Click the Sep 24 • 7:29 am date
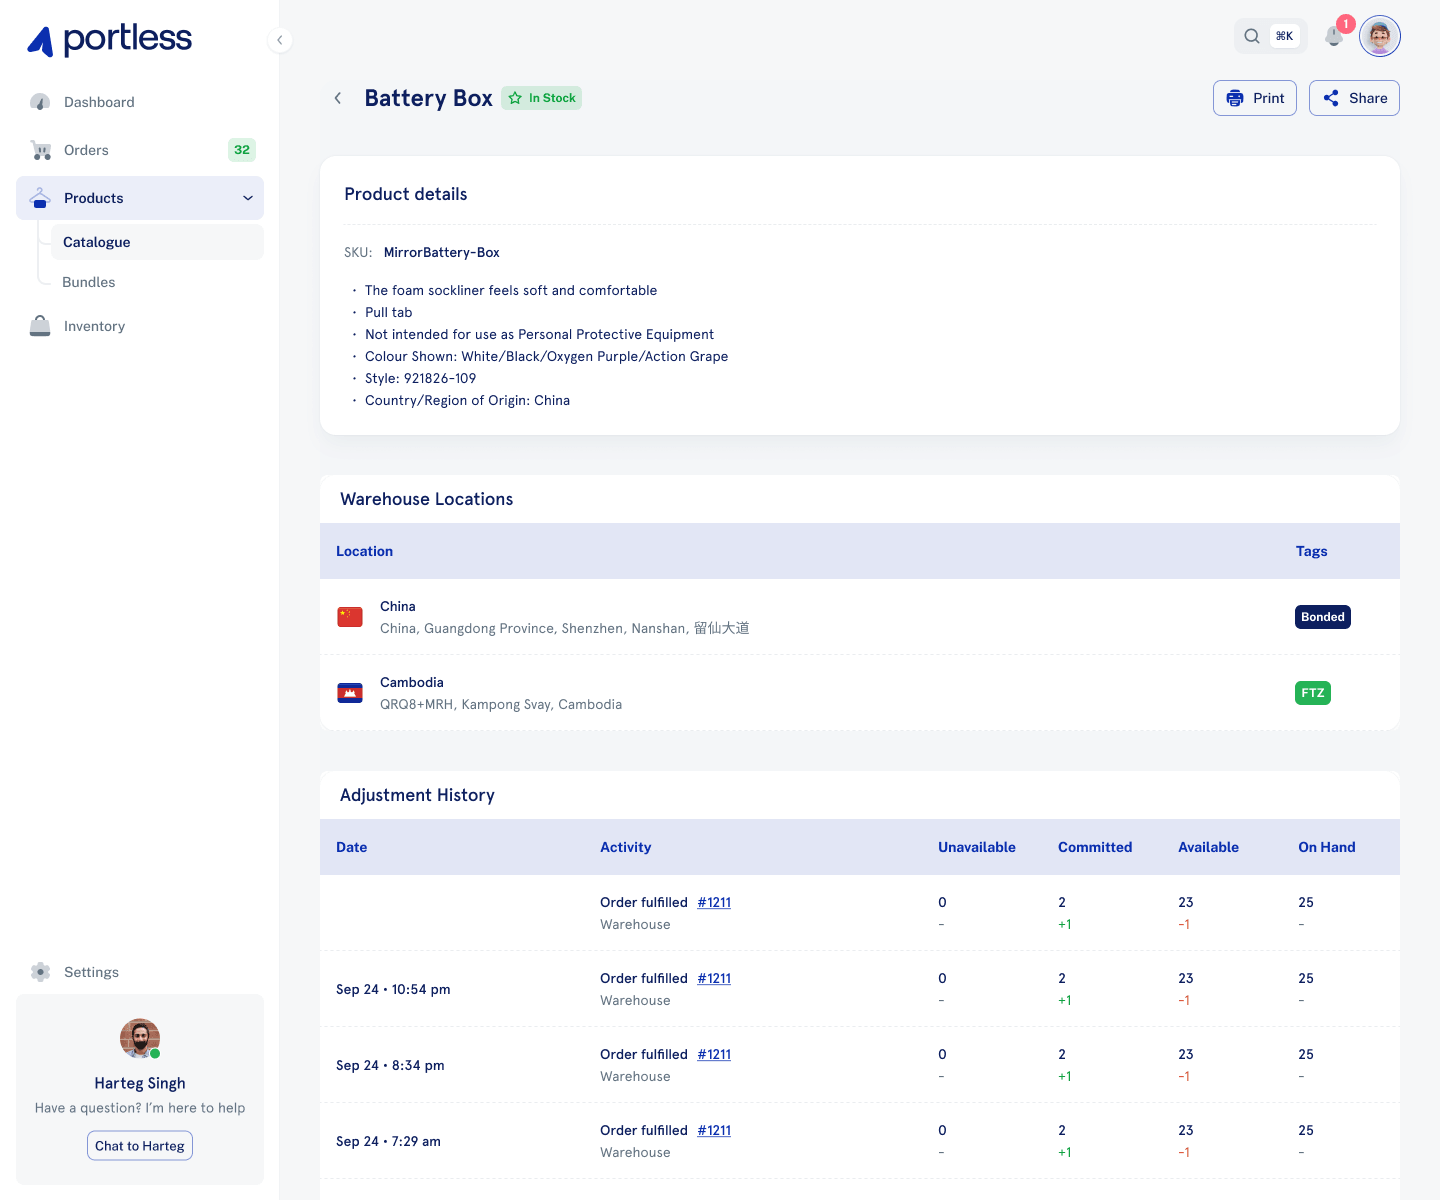 [388, 1141]
